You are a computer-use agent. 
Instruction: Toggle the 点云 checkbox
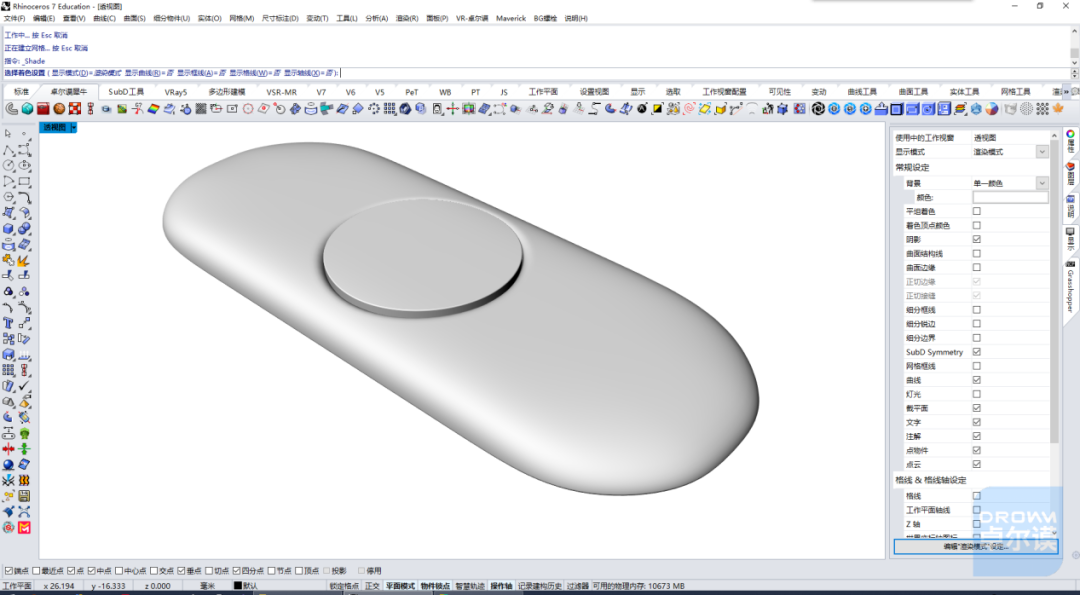(976, 464)
